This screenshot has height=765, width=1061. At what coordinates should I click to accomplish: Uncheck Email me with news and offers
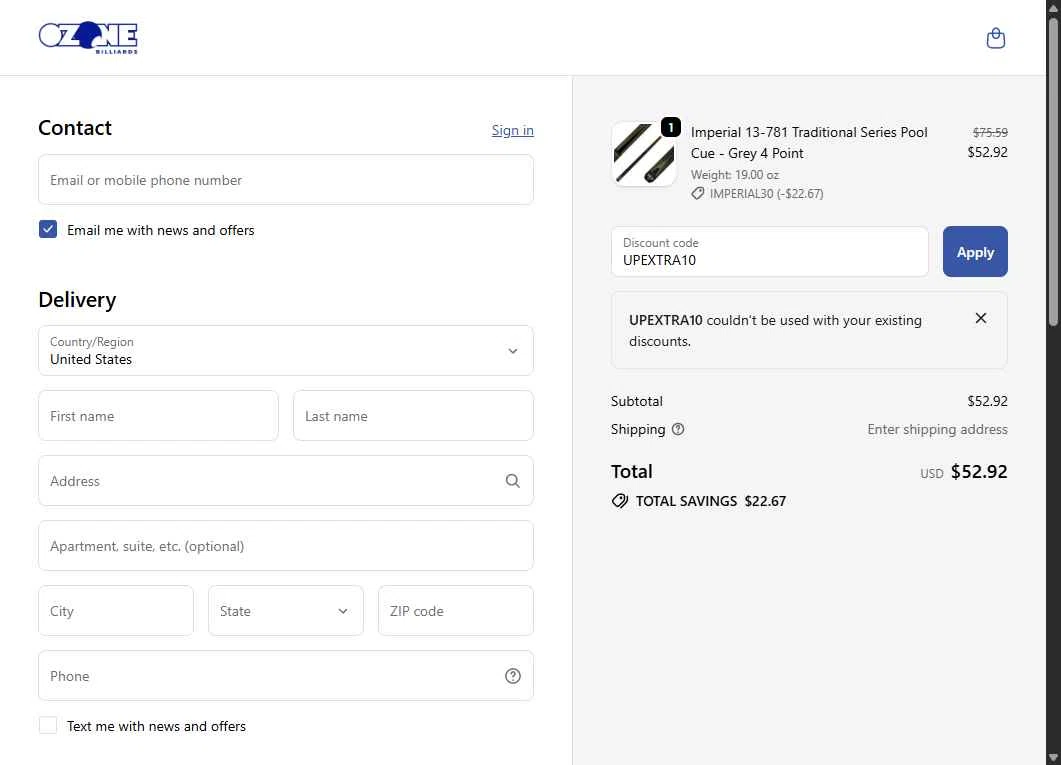click(48, 229)
